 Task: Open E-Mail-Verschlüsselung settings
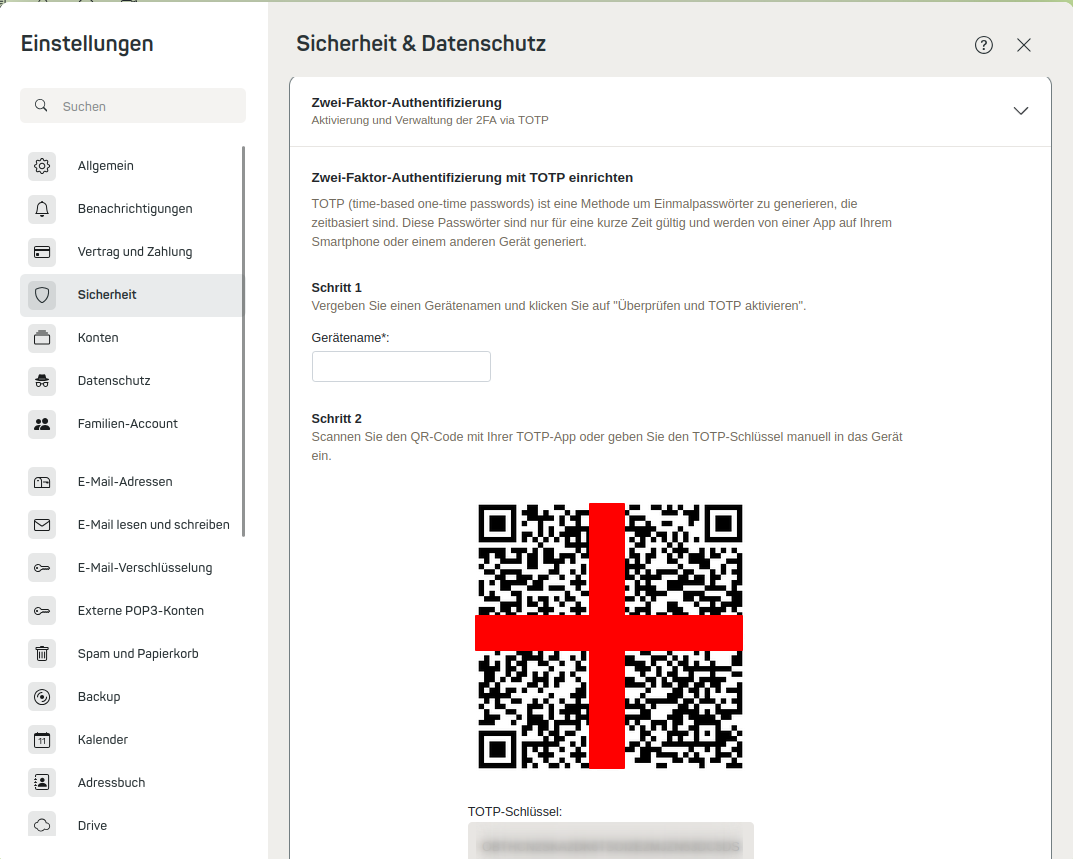[132, 568]
